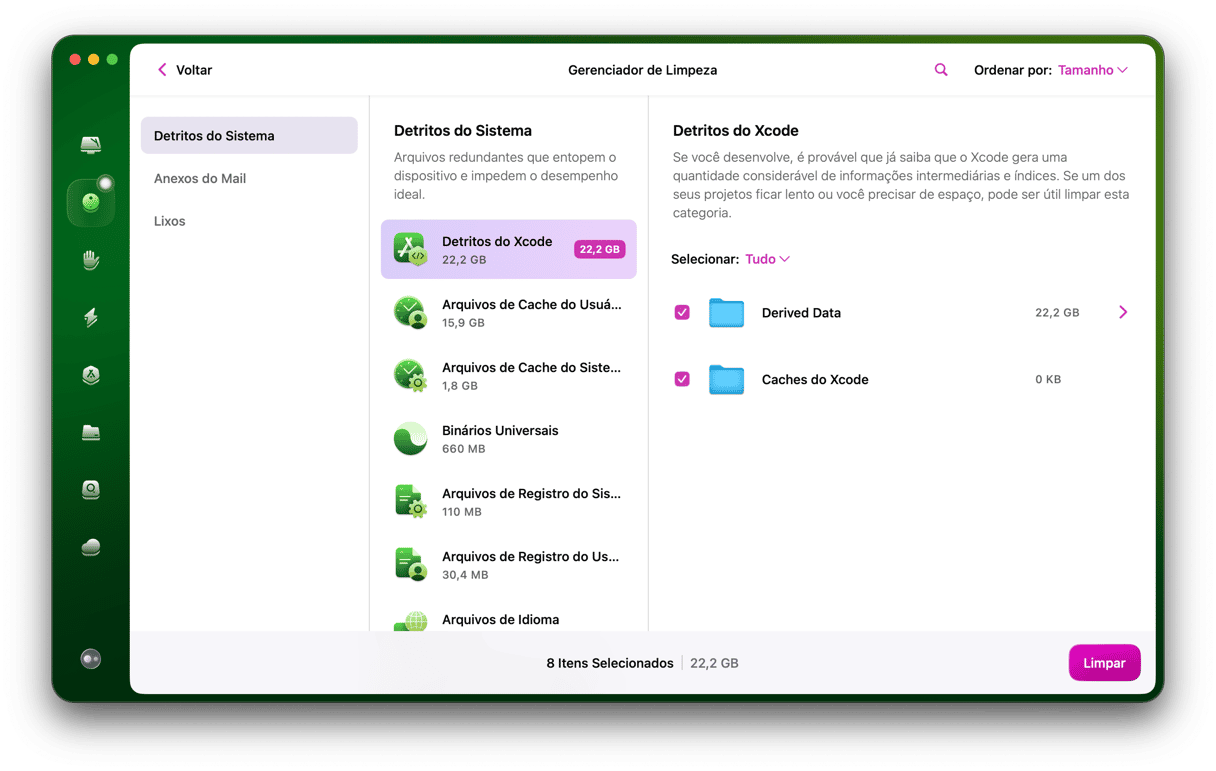
Task: Click the Derived Data folder icon
Action: [727, 313]
